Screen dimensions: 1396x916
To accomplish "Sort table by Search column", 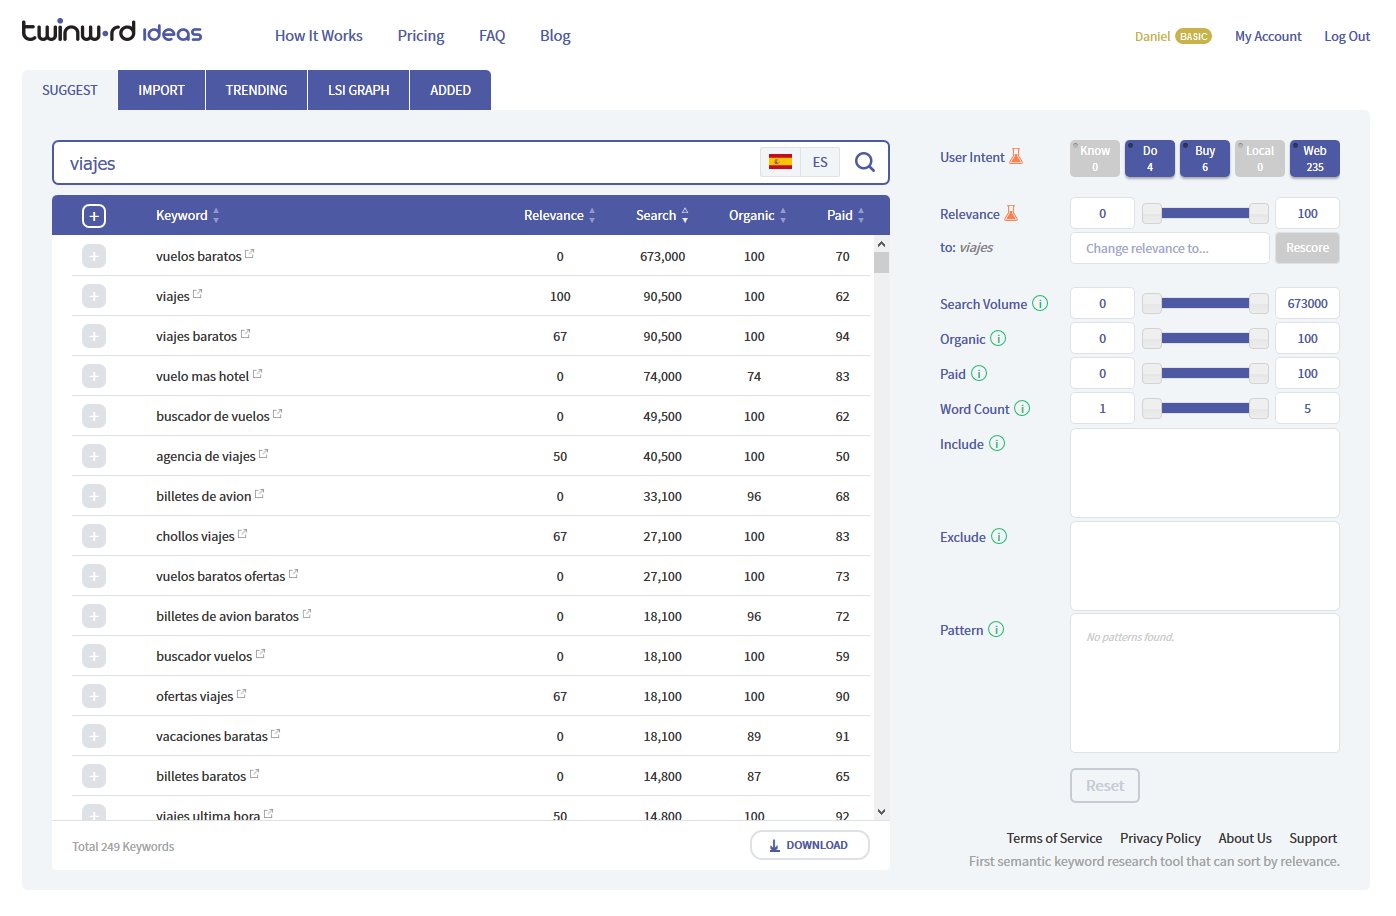I will click(662, 215).
